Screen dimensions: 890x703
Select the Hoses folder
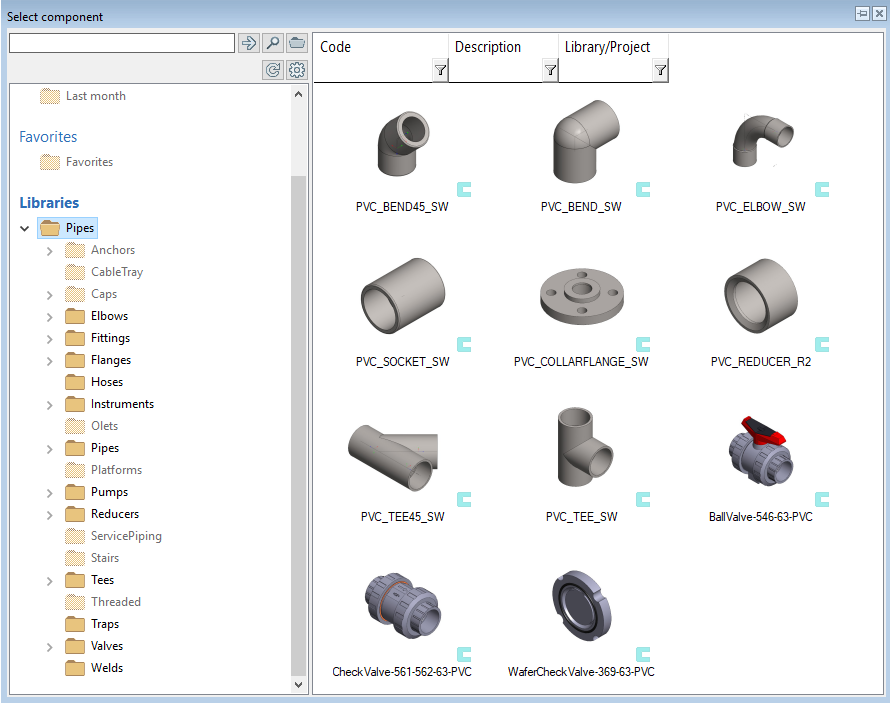tap(106, 382)
